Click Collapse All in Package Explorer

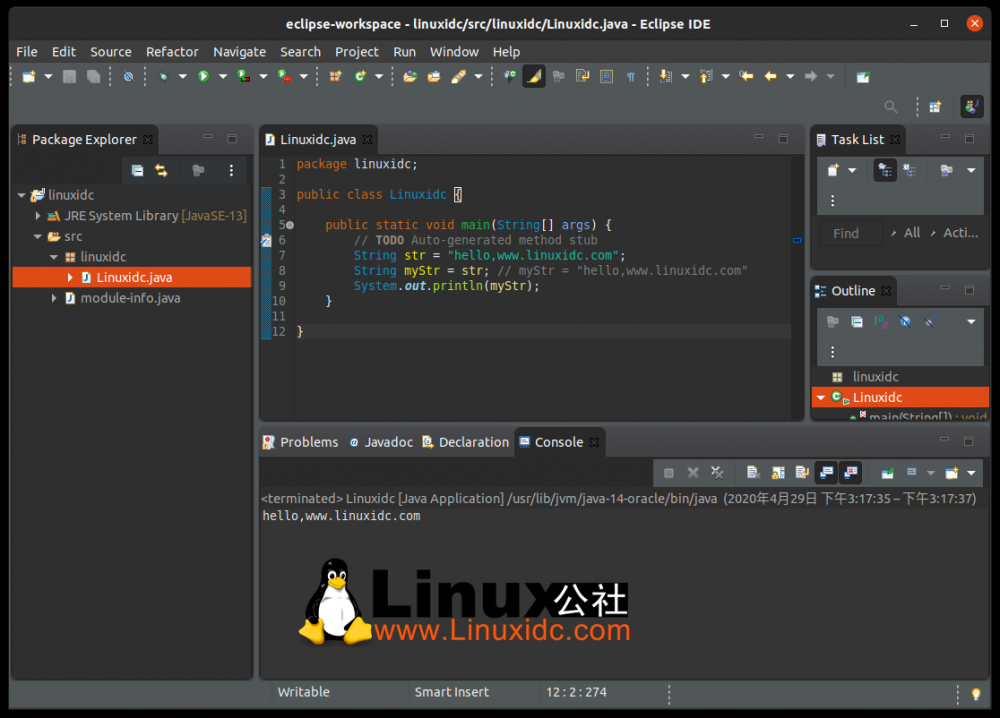(x=137, y=171)
